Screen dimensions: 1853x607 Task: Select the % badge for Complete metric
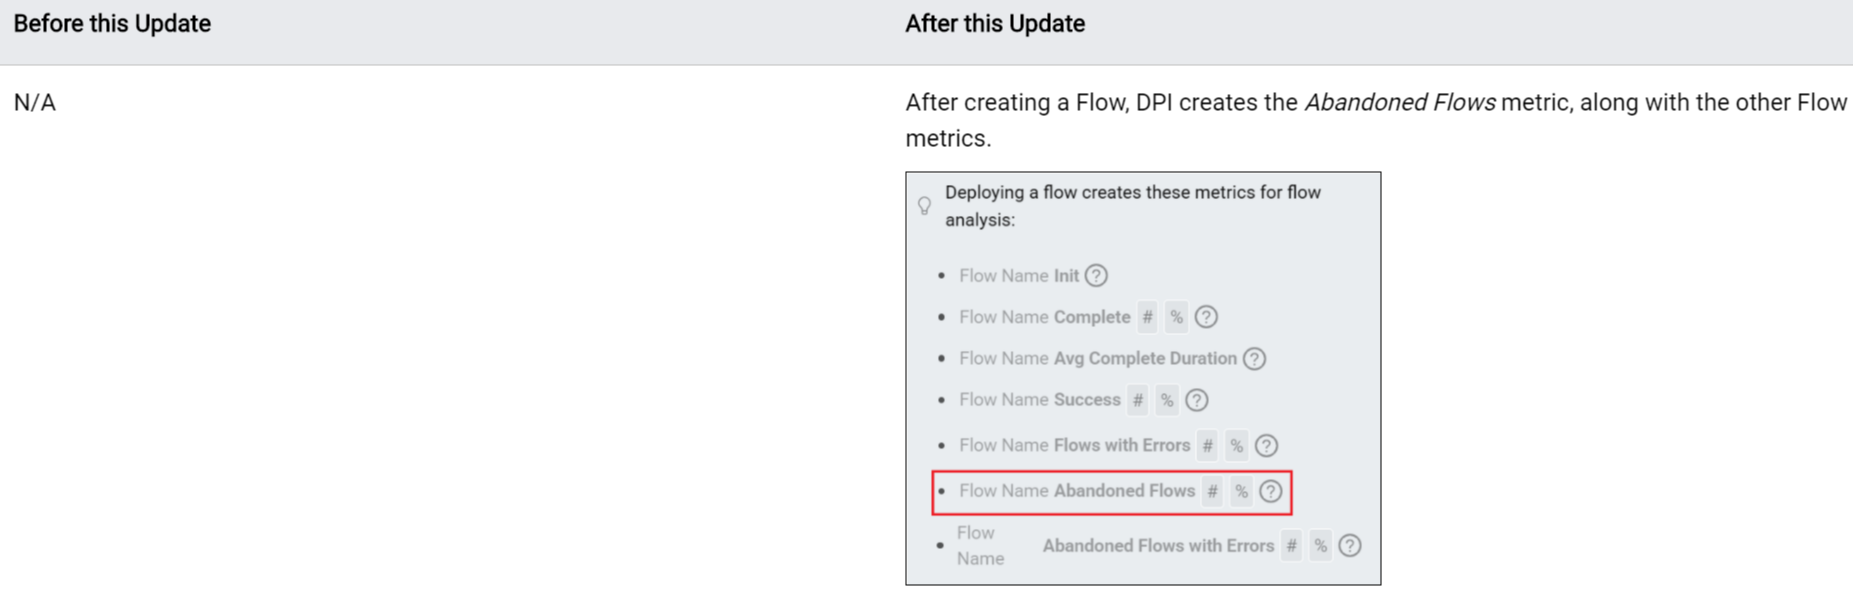(1176, 317)
